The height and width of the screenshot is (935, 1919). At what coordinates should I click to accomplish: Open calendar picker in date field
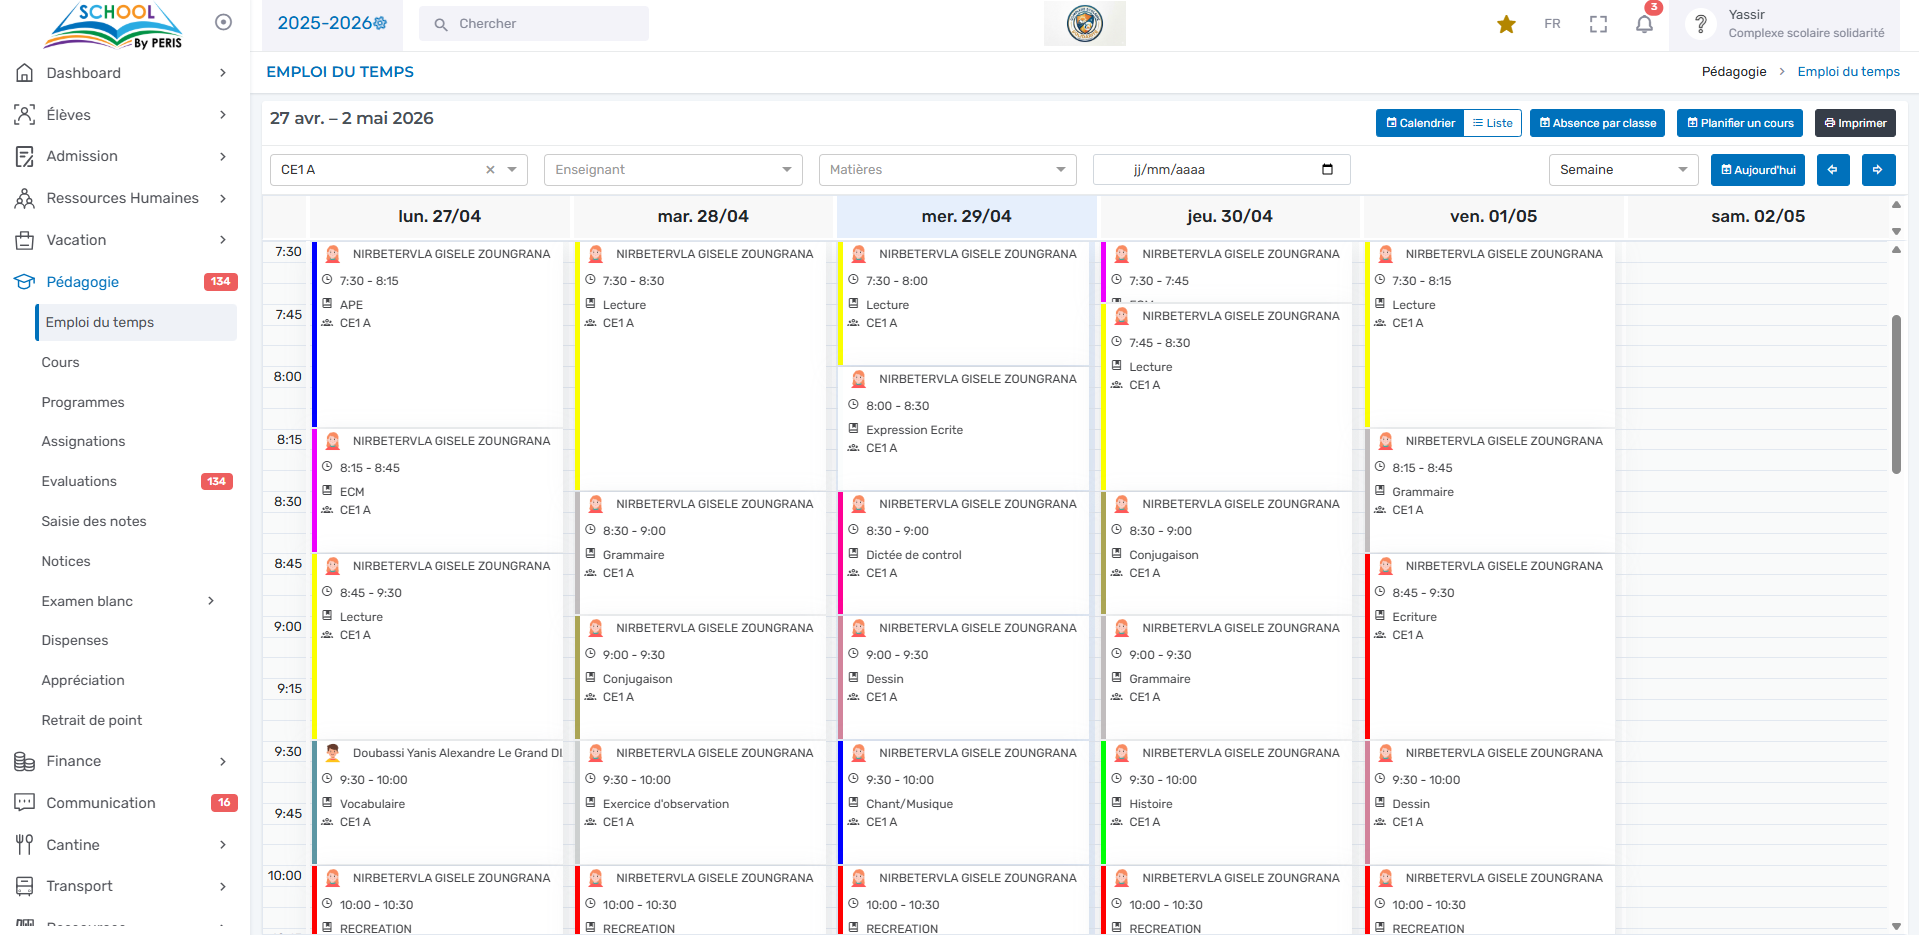(x=1327, y=170)
